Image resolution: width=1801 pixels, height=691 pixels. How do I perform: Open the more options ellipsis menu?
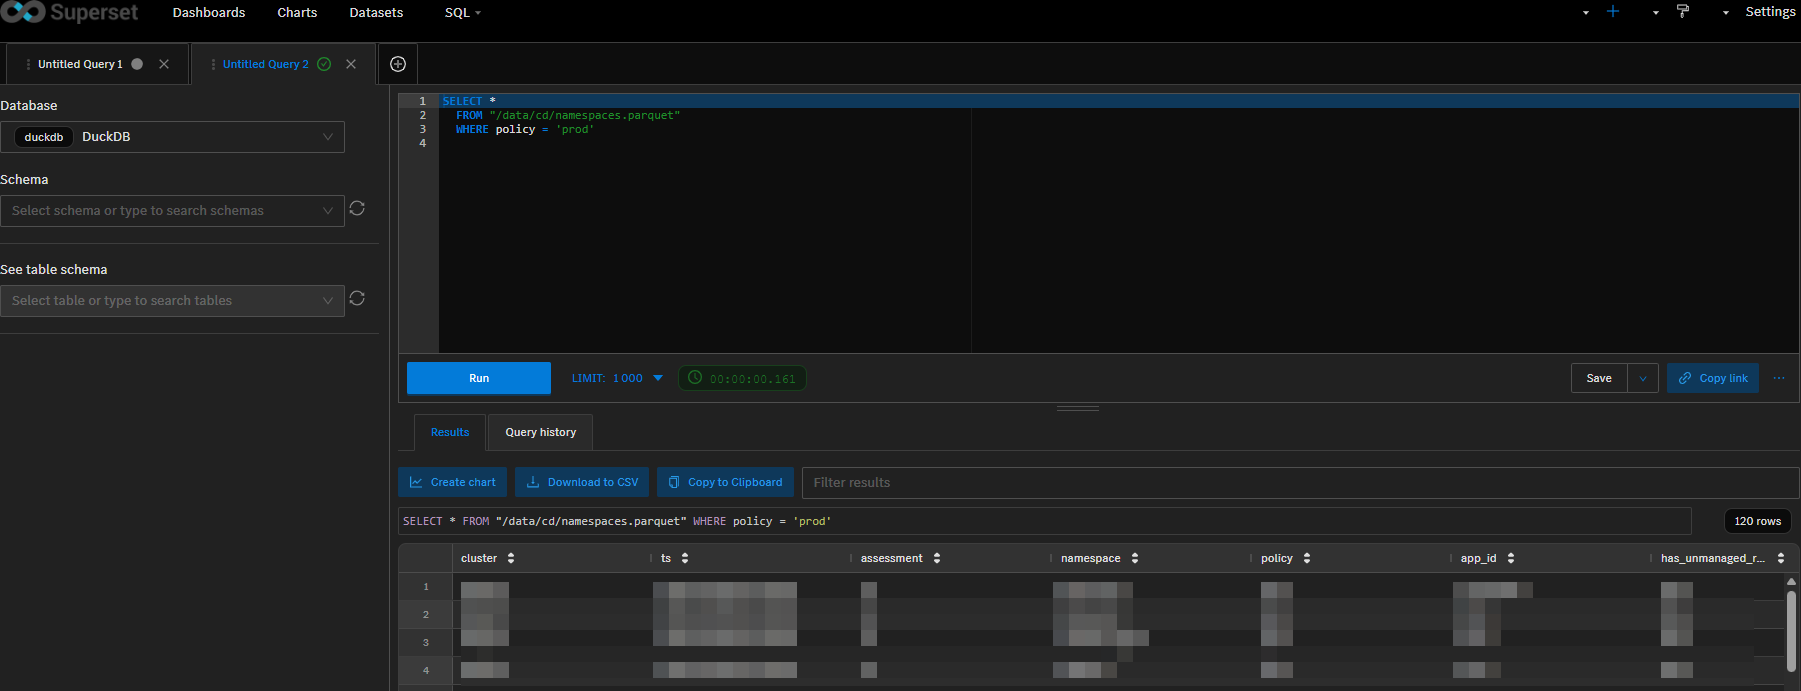[x=1779, y=378]
